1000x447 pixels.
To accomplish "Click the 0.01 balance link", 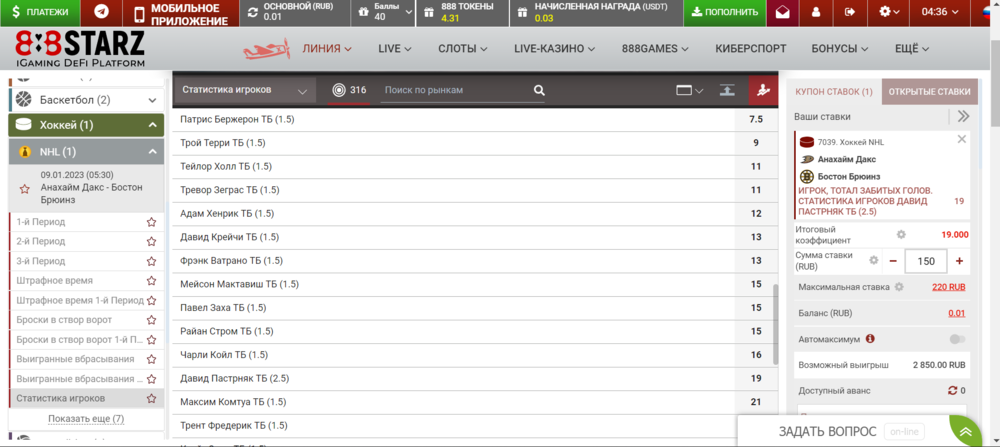I will (956, 313).
